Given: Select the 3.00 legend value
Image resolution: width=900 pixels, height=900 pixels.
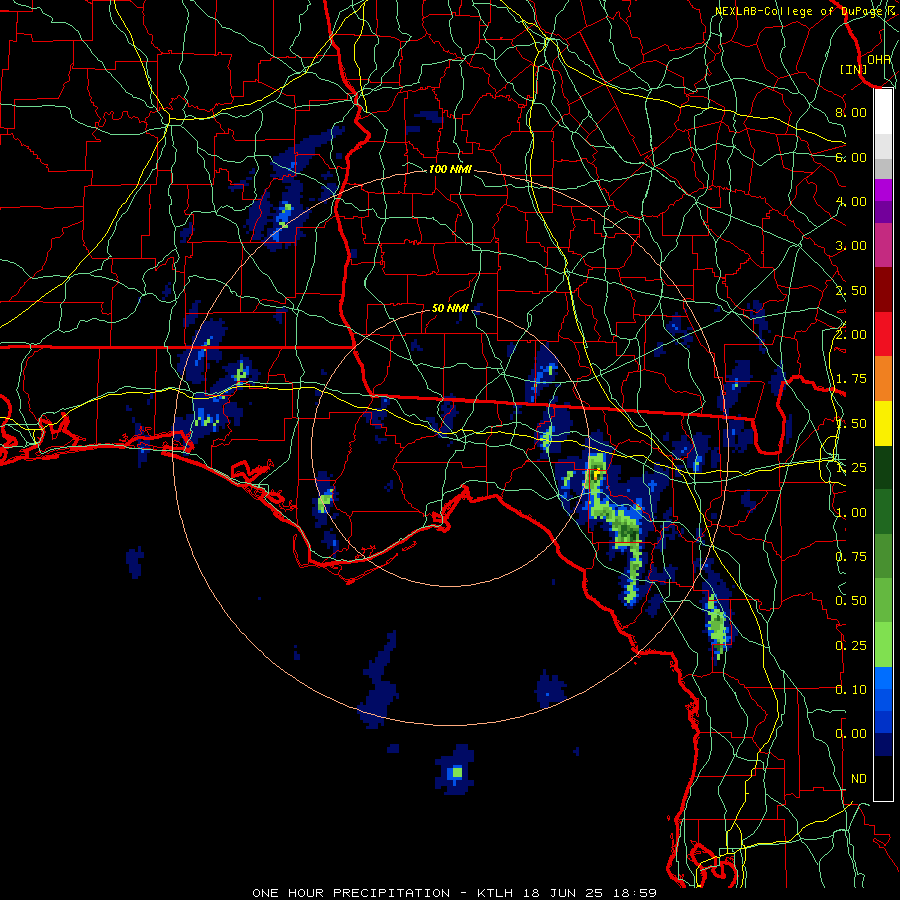Looking at the screenshot, I should point(851,246).
